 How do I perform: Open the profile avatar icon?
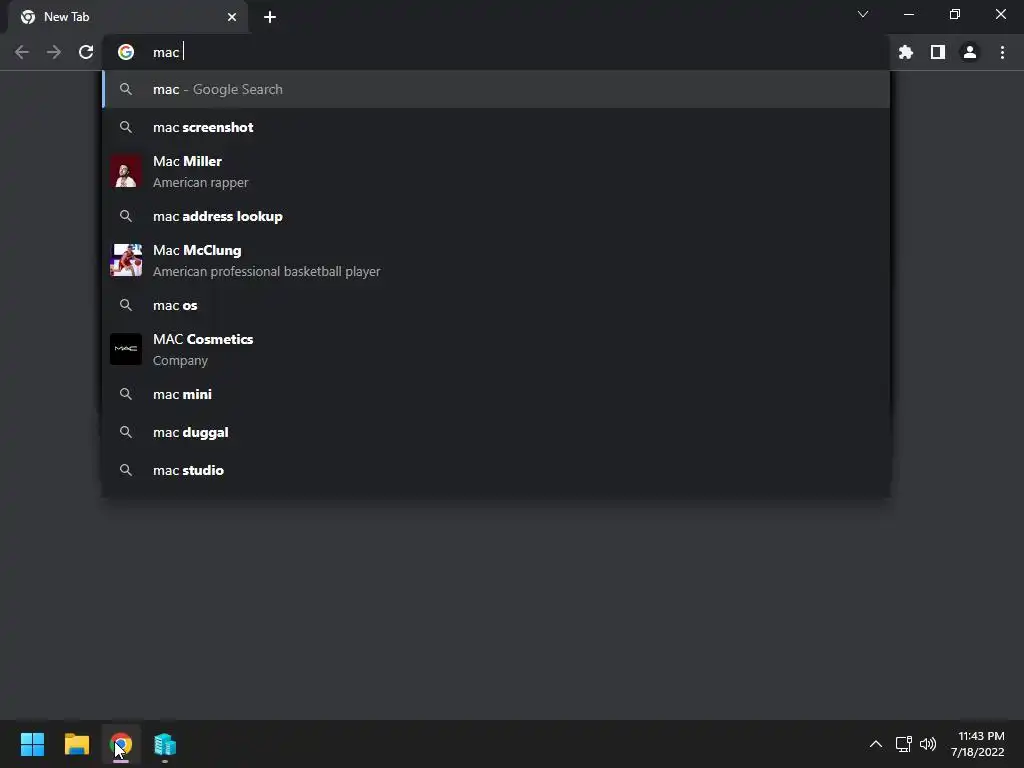(970, 52)
